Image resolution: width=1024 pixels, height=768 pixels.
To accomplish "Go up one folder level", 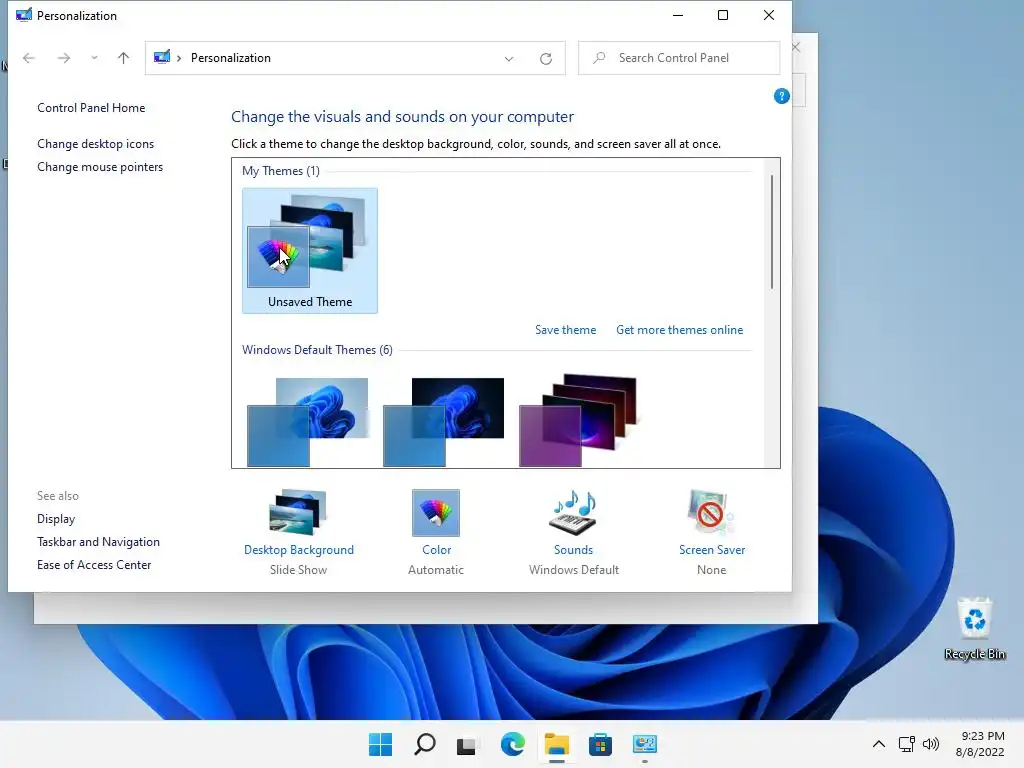I will (123, 58).
